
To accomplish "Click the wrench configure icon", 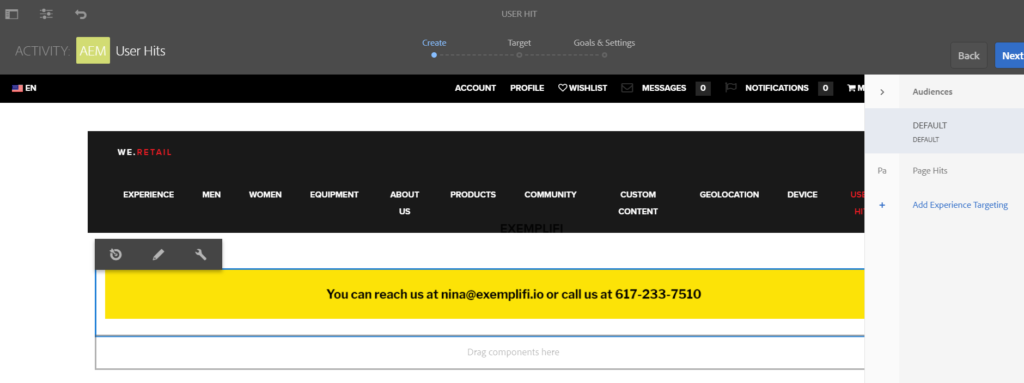I will [x=200, y=254].
